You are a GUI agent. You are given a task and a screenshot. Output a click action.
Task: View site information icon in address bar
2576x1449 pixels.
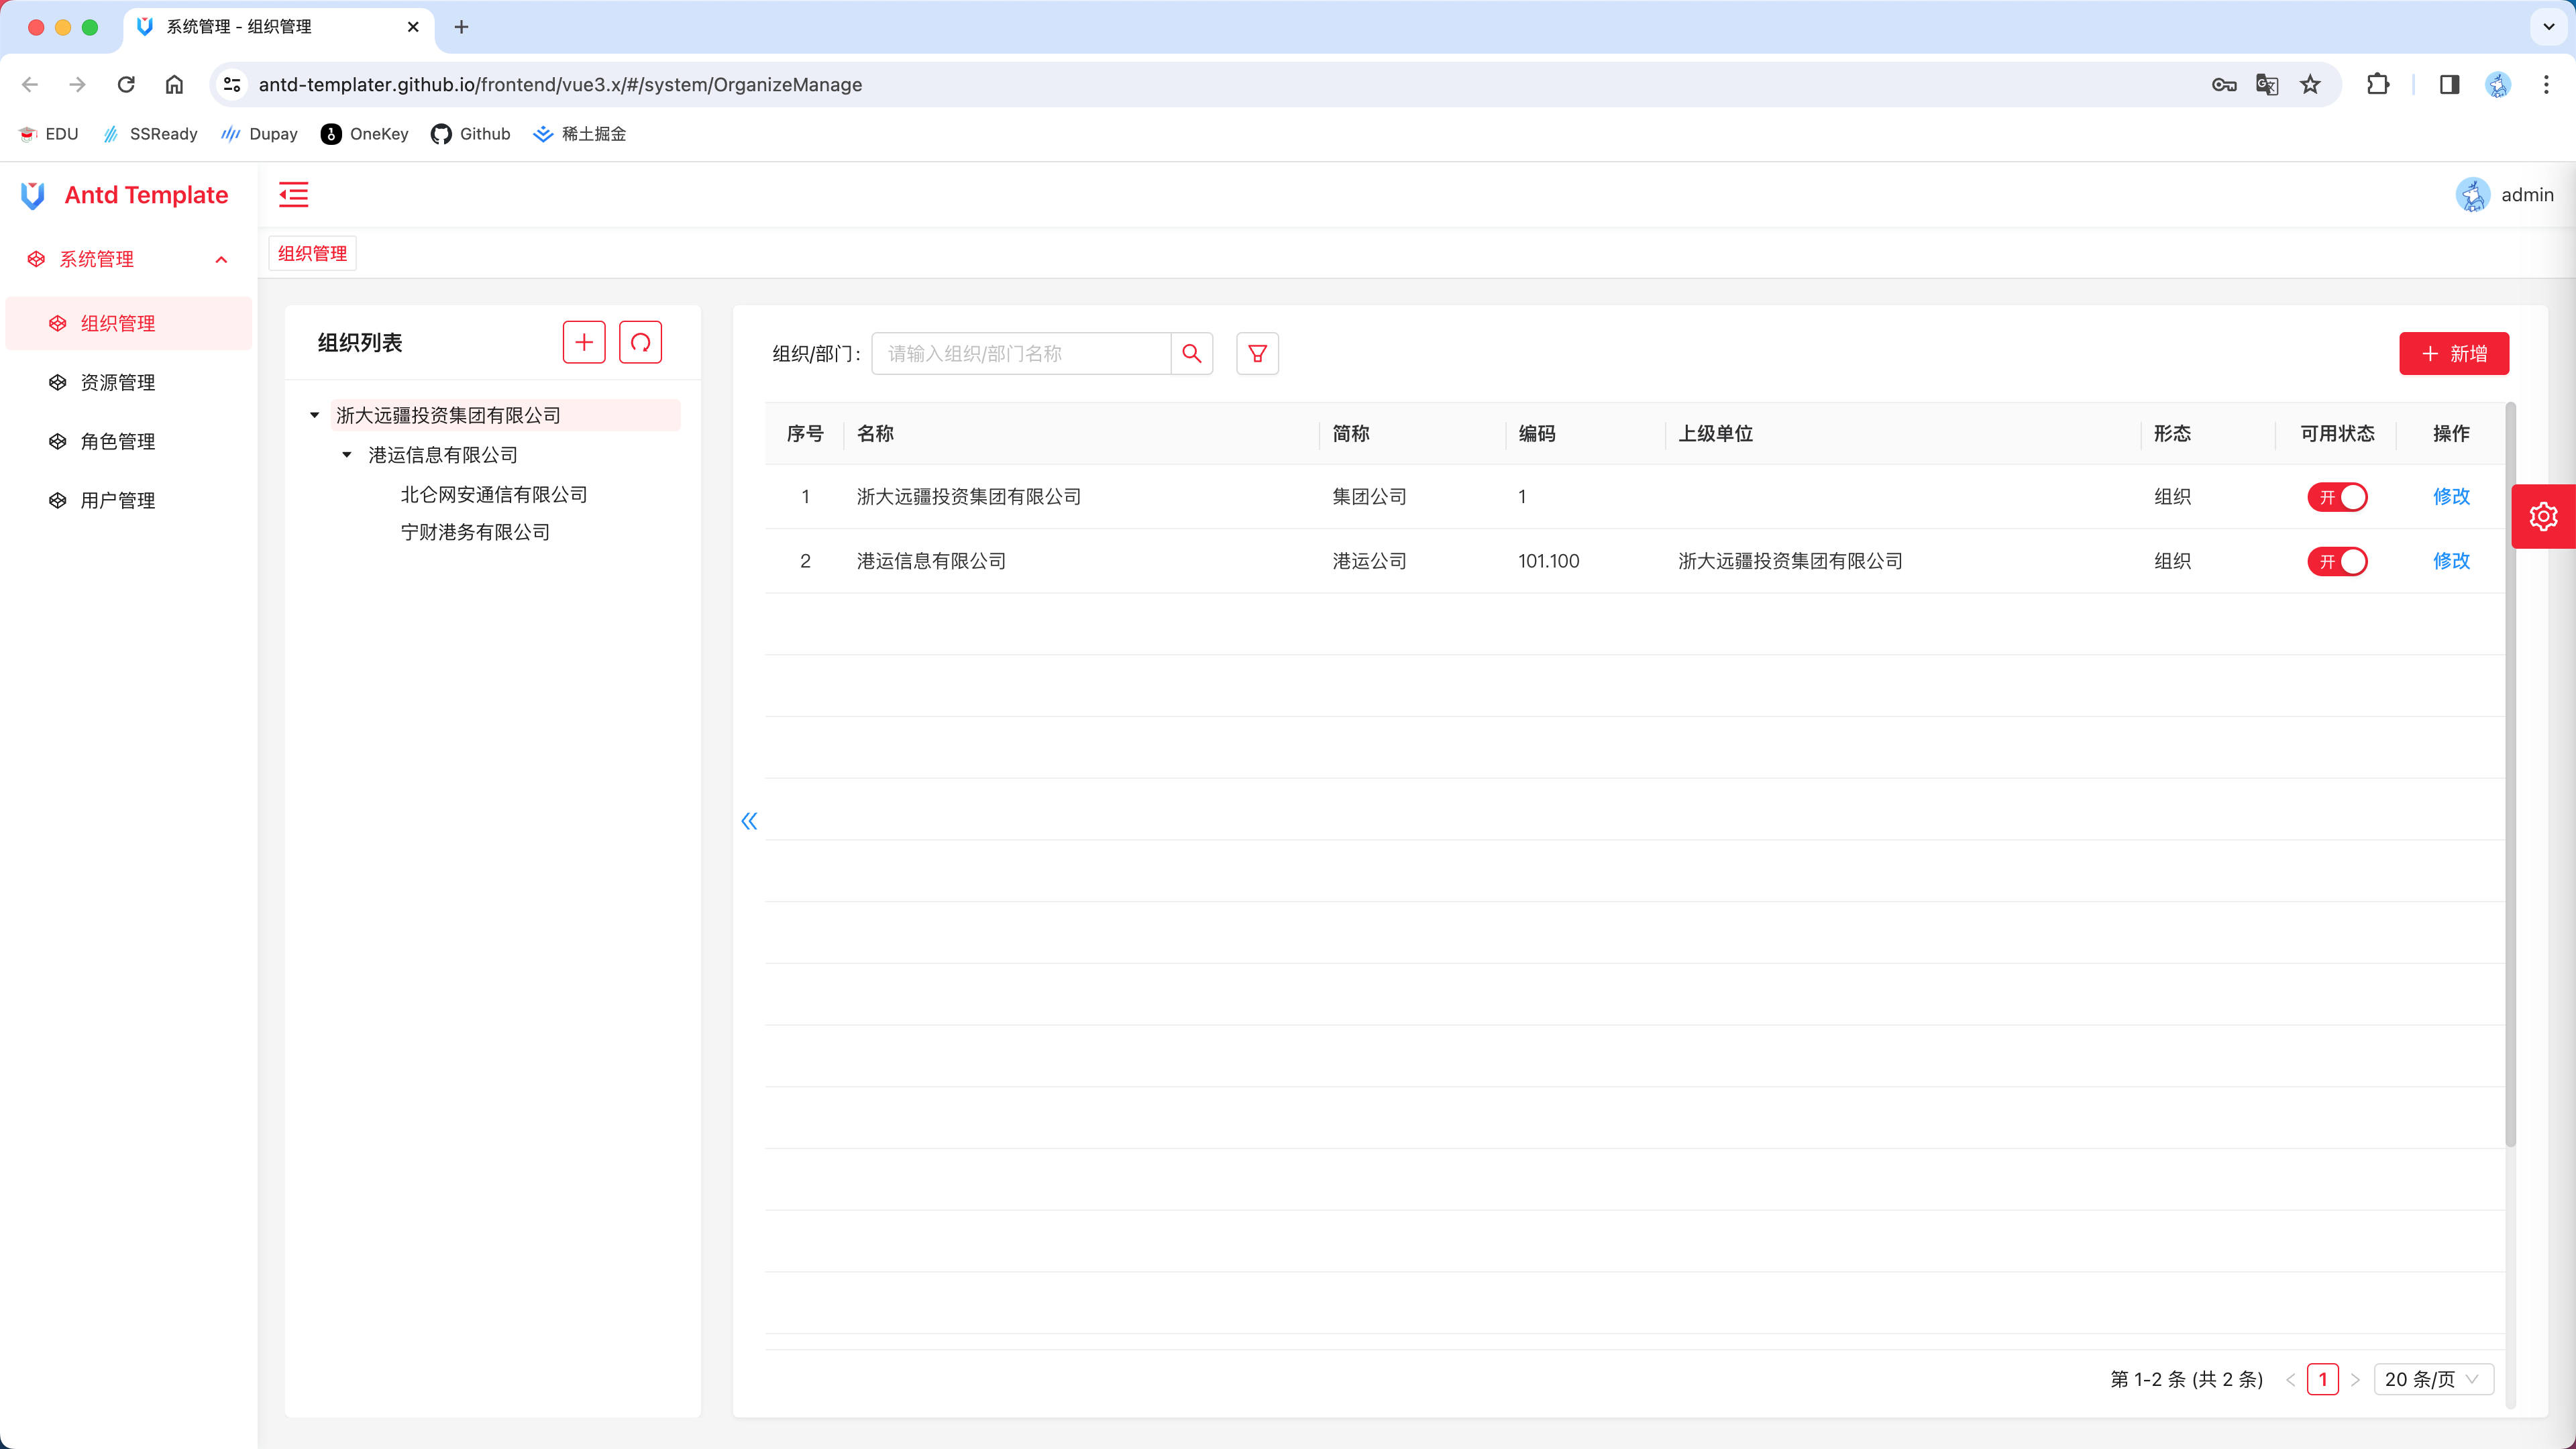232,84
